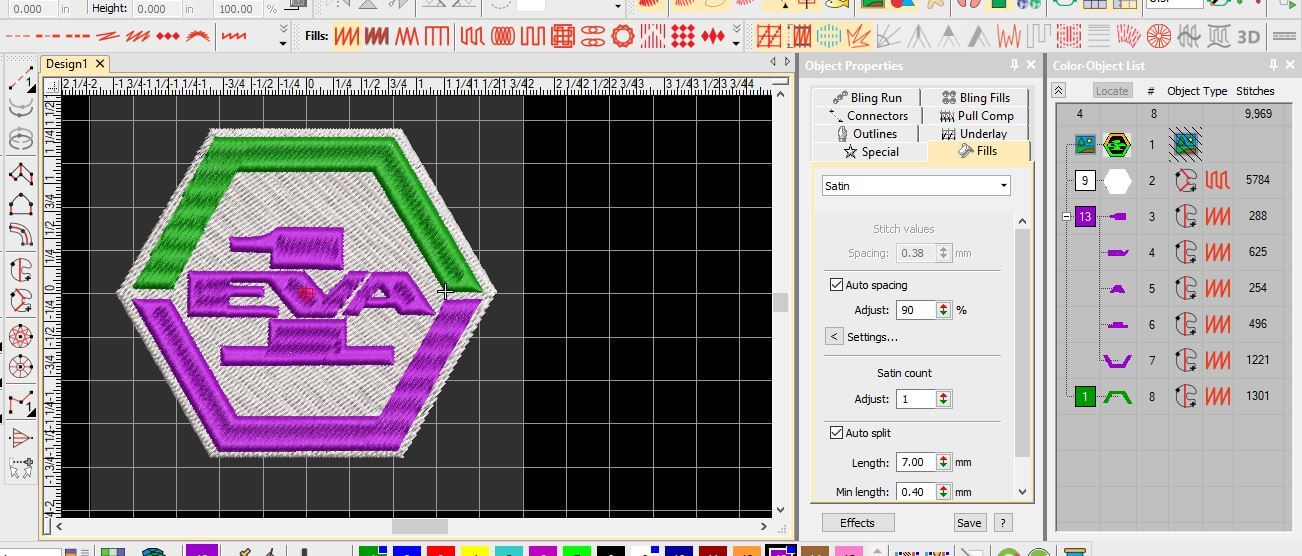Select the cross stitch dotted fill icon
This screenshot has height=556, width=1302.
click(x=682, y=37)
